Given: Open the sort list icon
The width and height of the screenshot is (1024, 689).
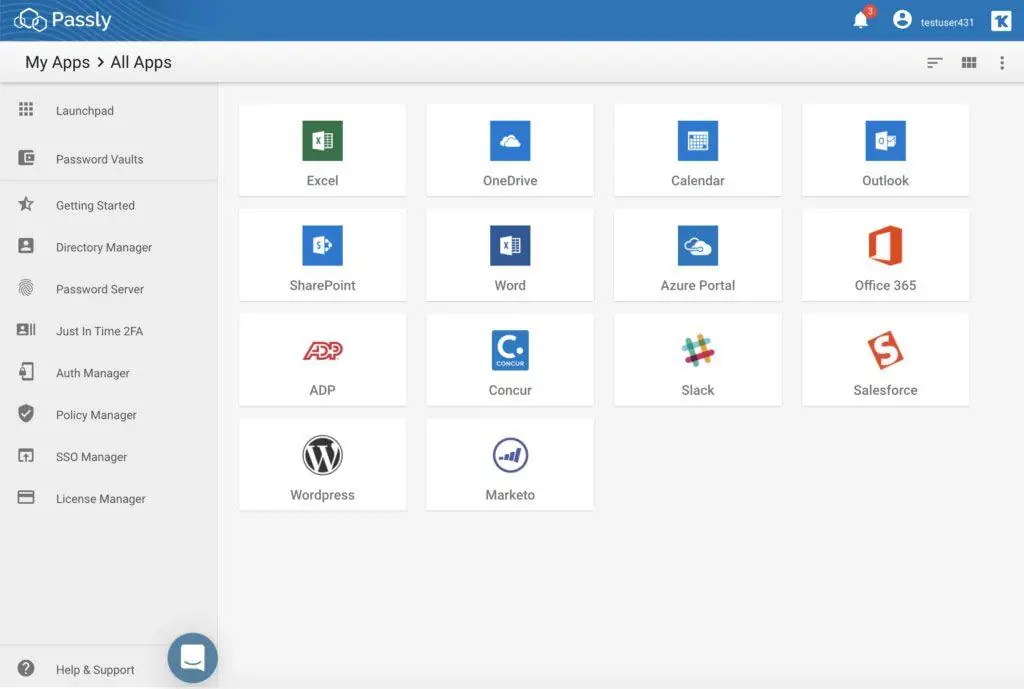Looking at the screenshot, I should (935, 63).
